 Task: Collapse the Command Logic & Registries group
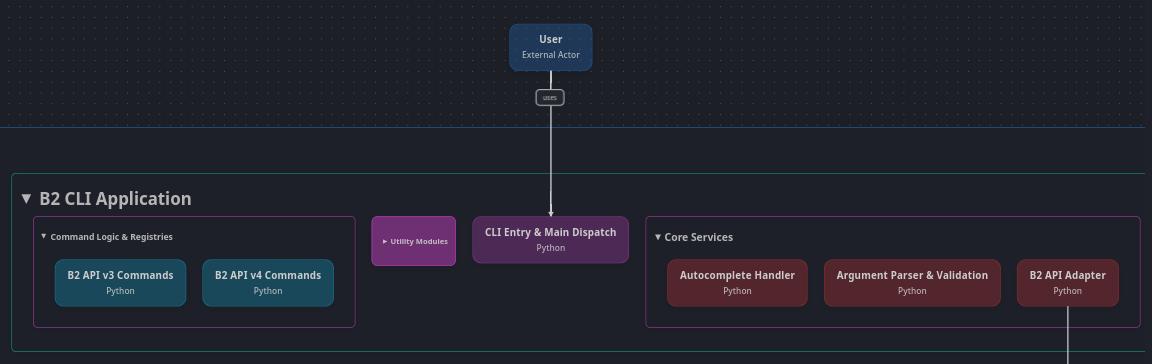tap(44, 236)
